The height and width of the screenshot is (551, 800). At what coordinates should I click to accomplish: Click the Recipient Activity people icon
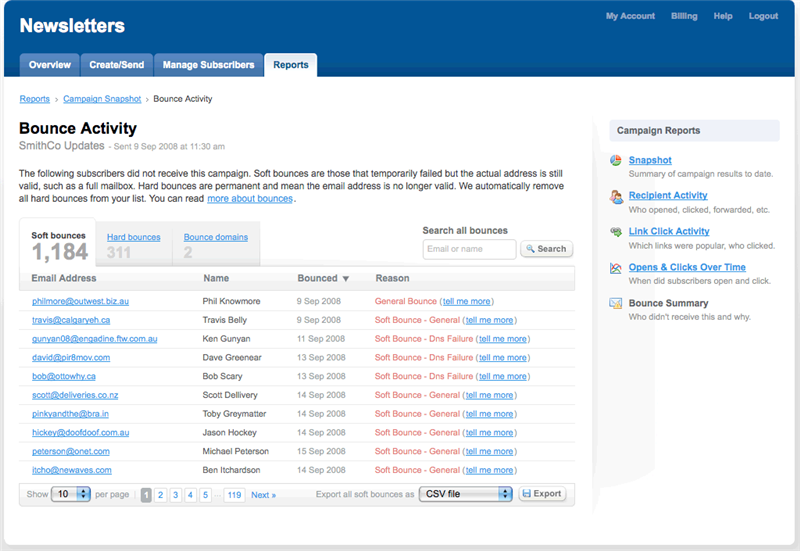(617, 197)
